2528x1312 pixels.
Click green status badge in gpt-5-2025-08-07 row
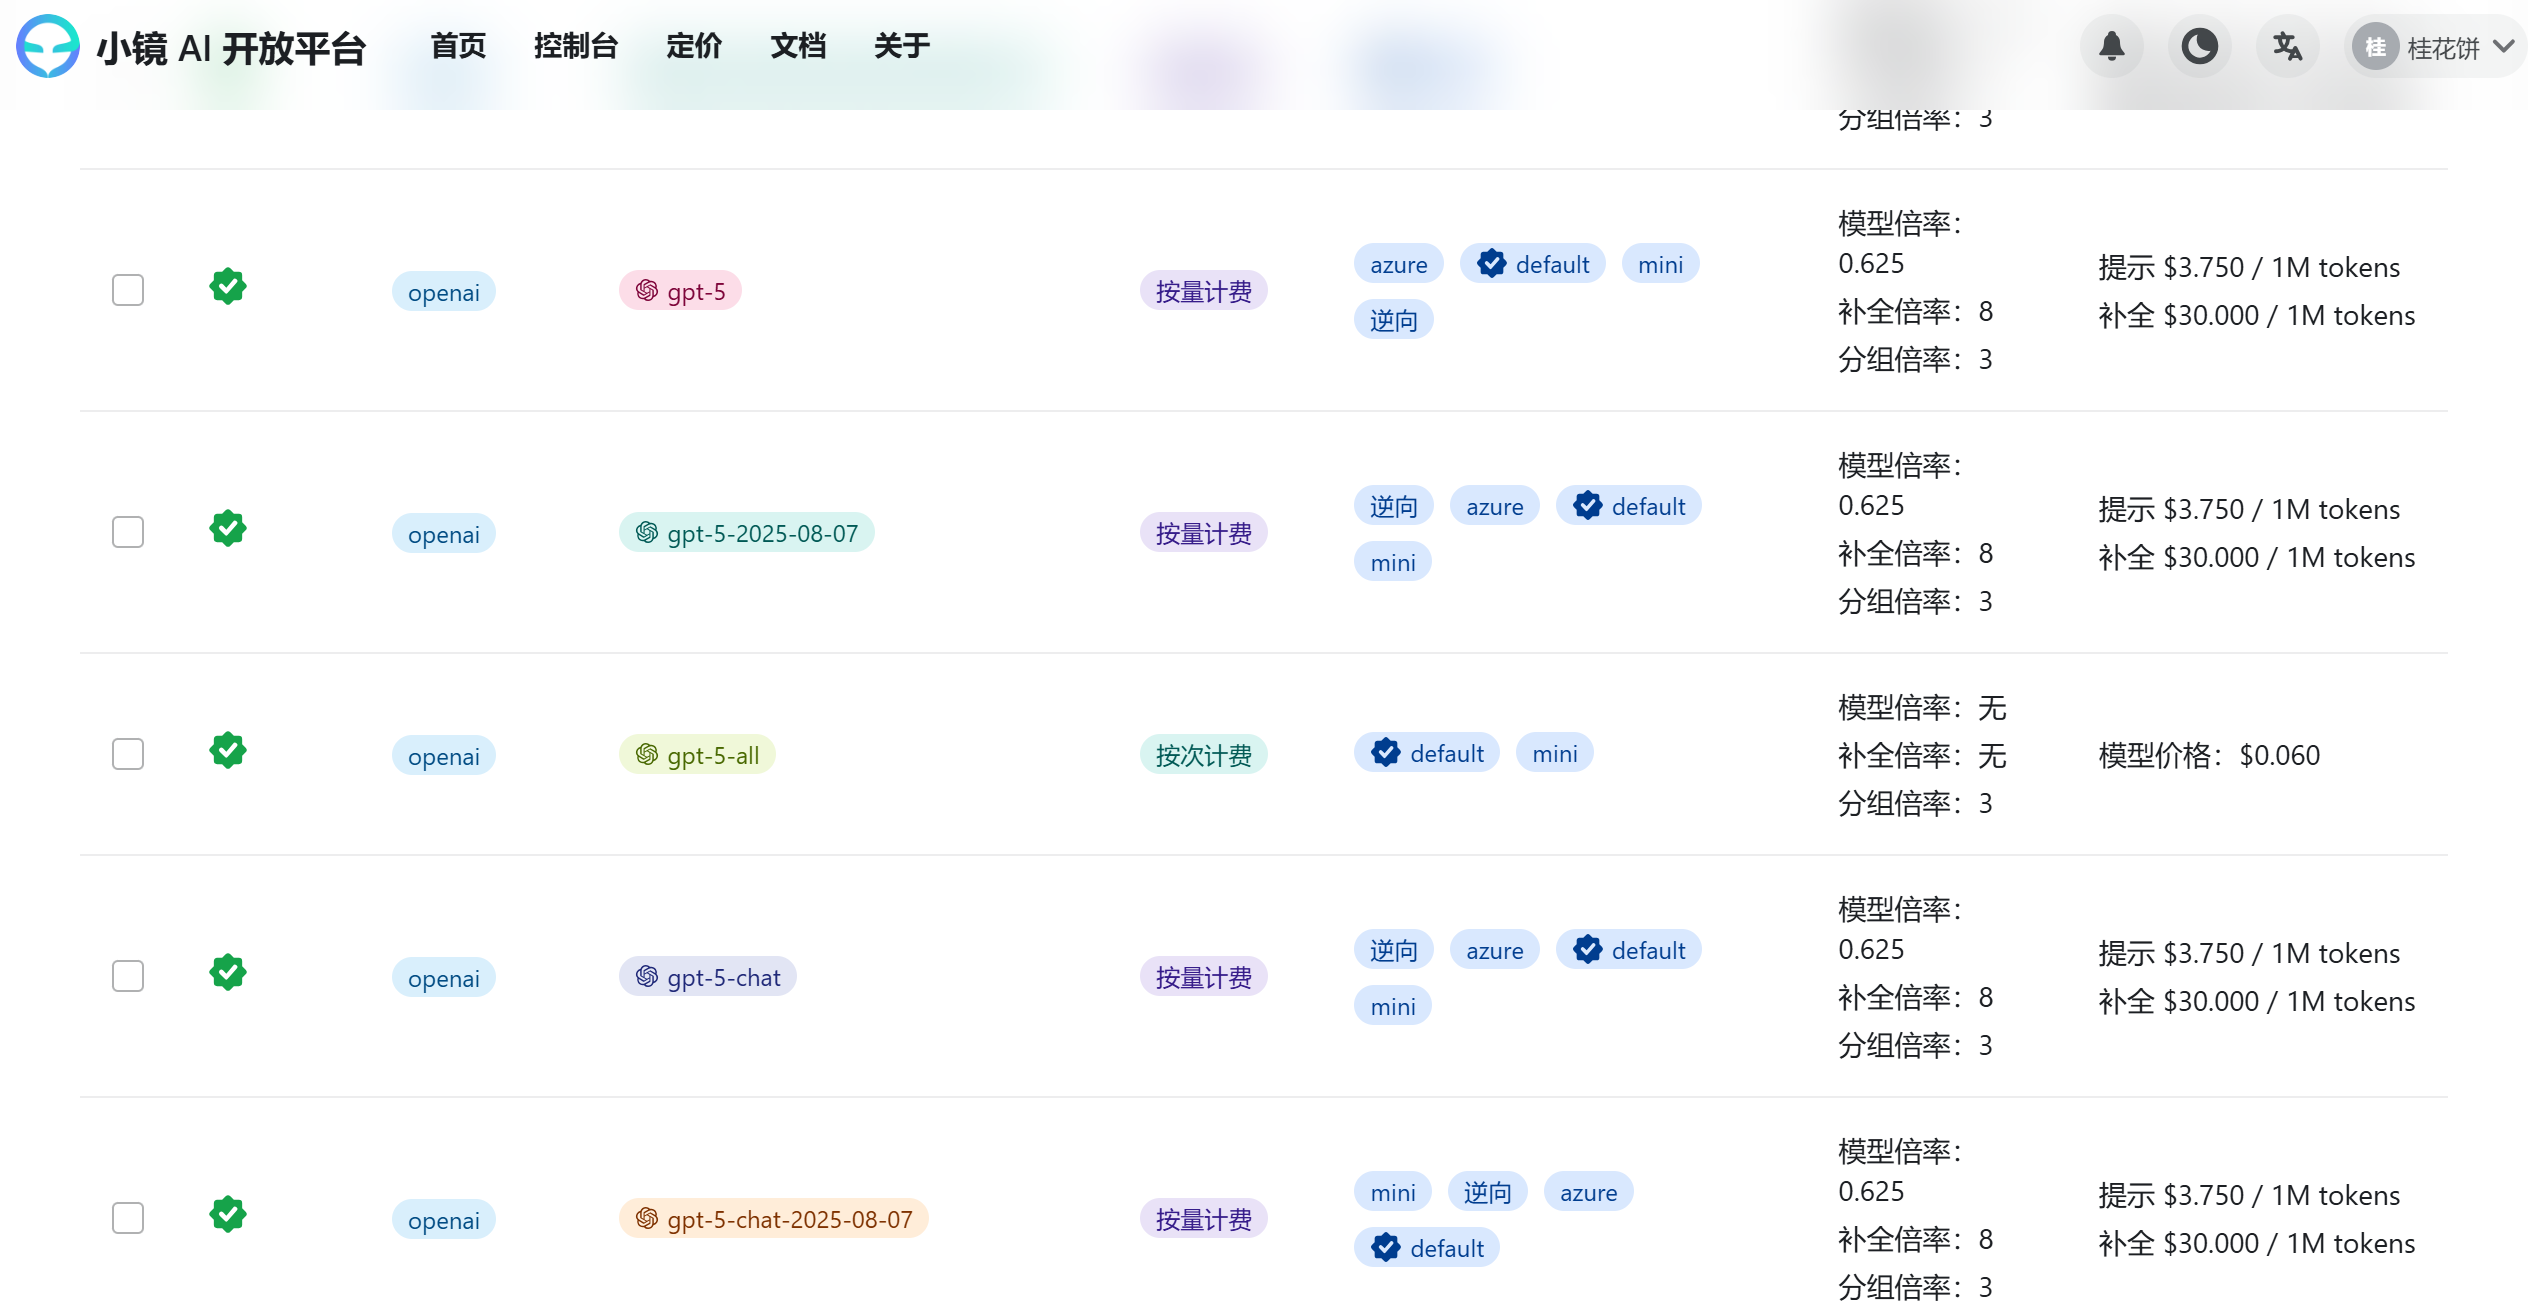point(228,528)
